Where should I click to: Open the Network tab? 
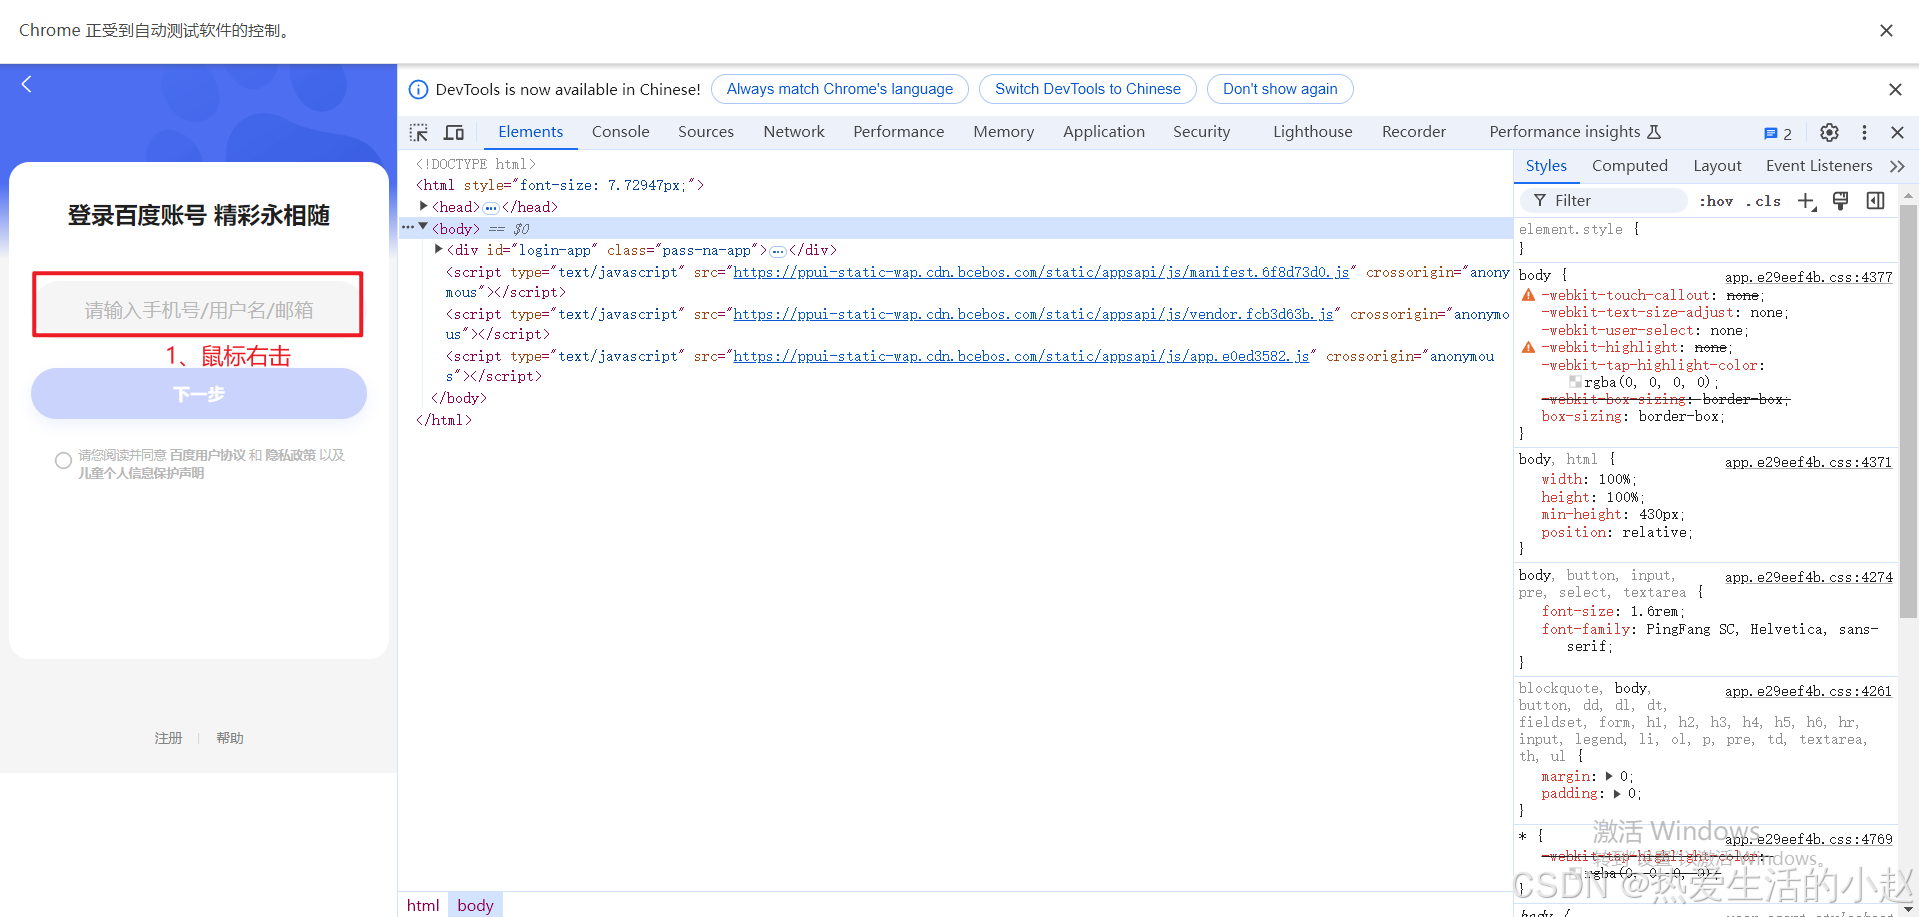click(794, 132)
